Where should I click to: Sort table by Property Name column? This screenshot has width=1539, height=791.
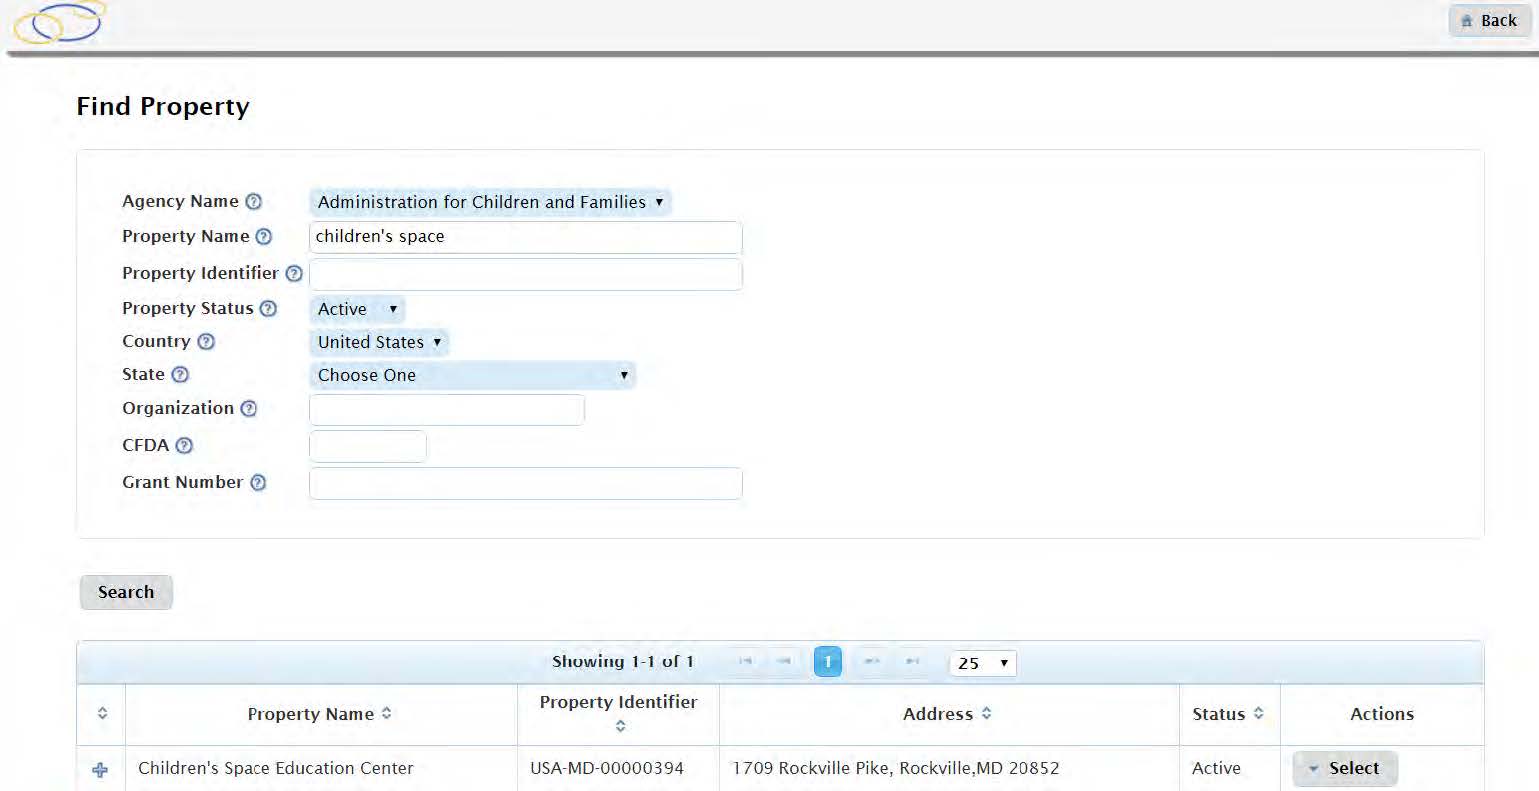[320, 714]
